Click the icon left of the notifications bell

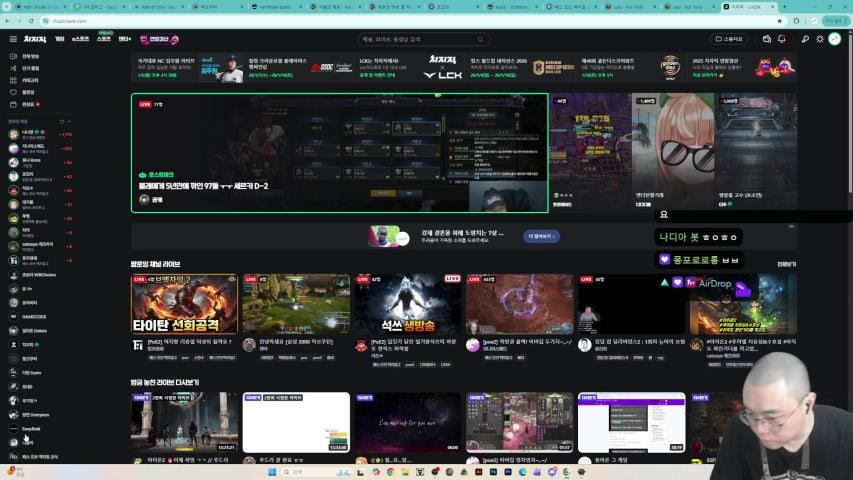[x=767, y=39]
